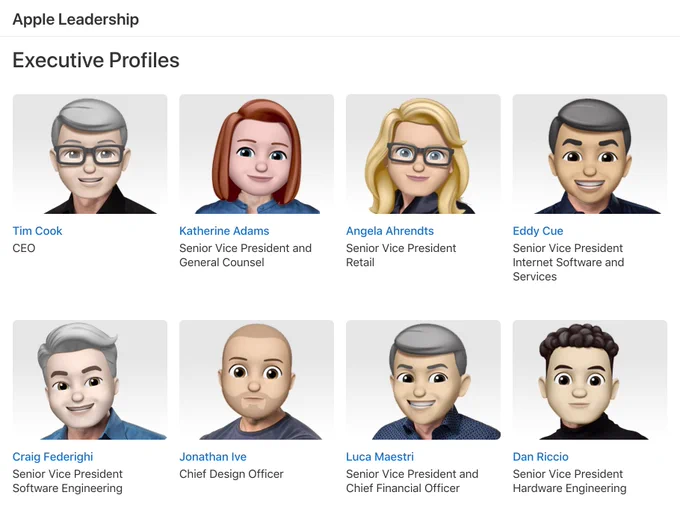Click the Apple Leadership header title
Viewport: 680px width, 507px height.
click(x=76, y=20)
